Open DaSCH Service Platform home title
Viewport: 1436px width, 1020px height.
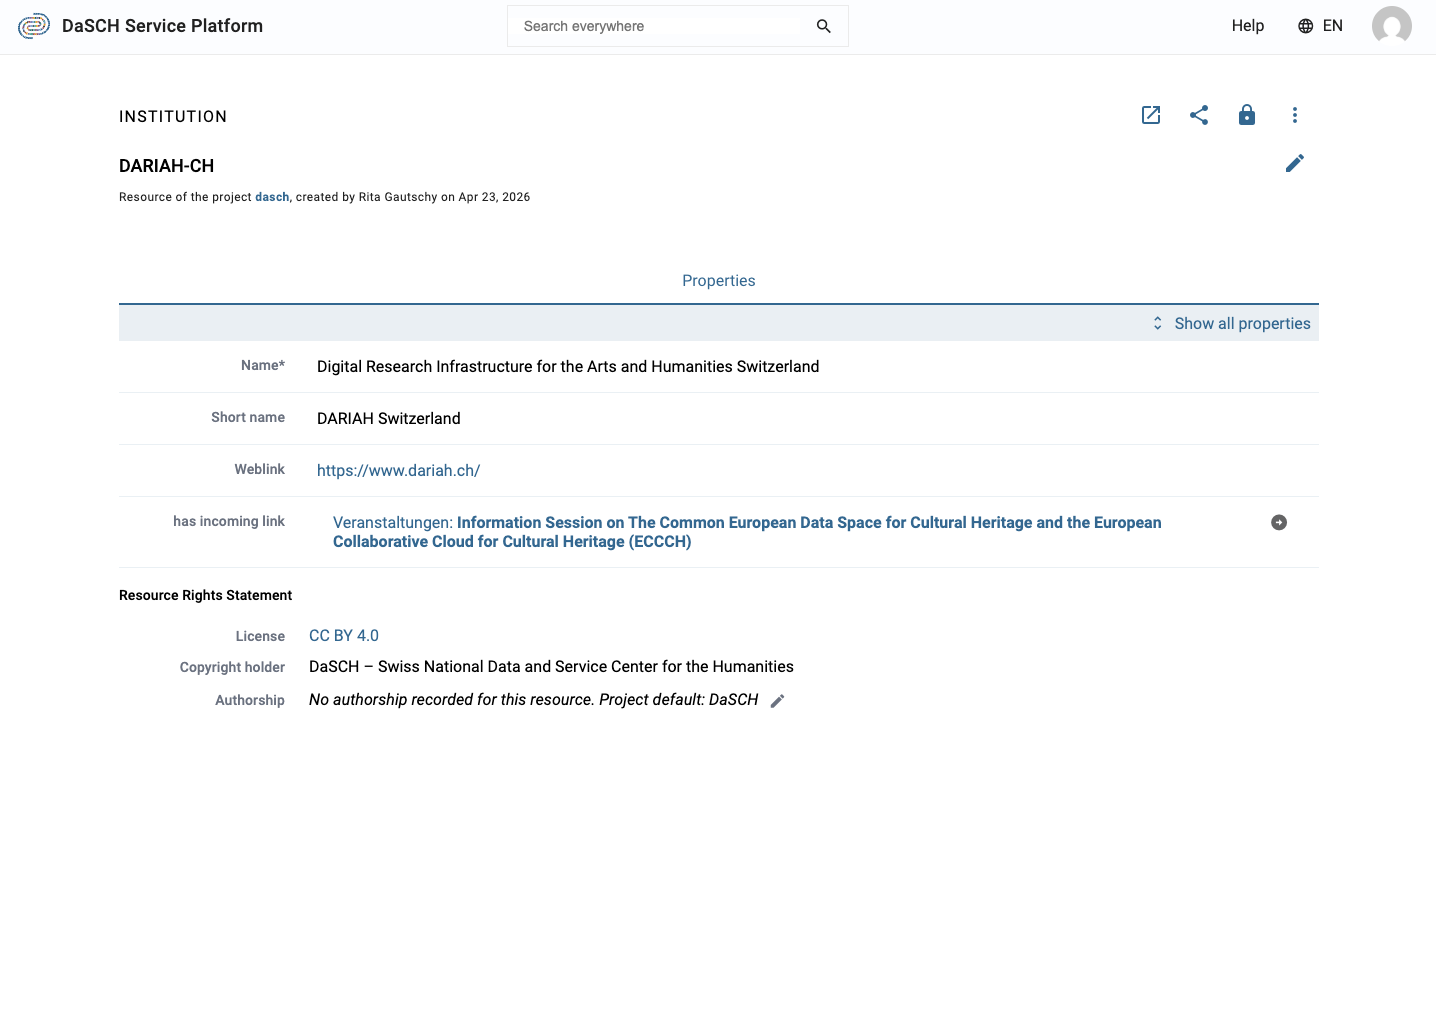coord(162,26)
